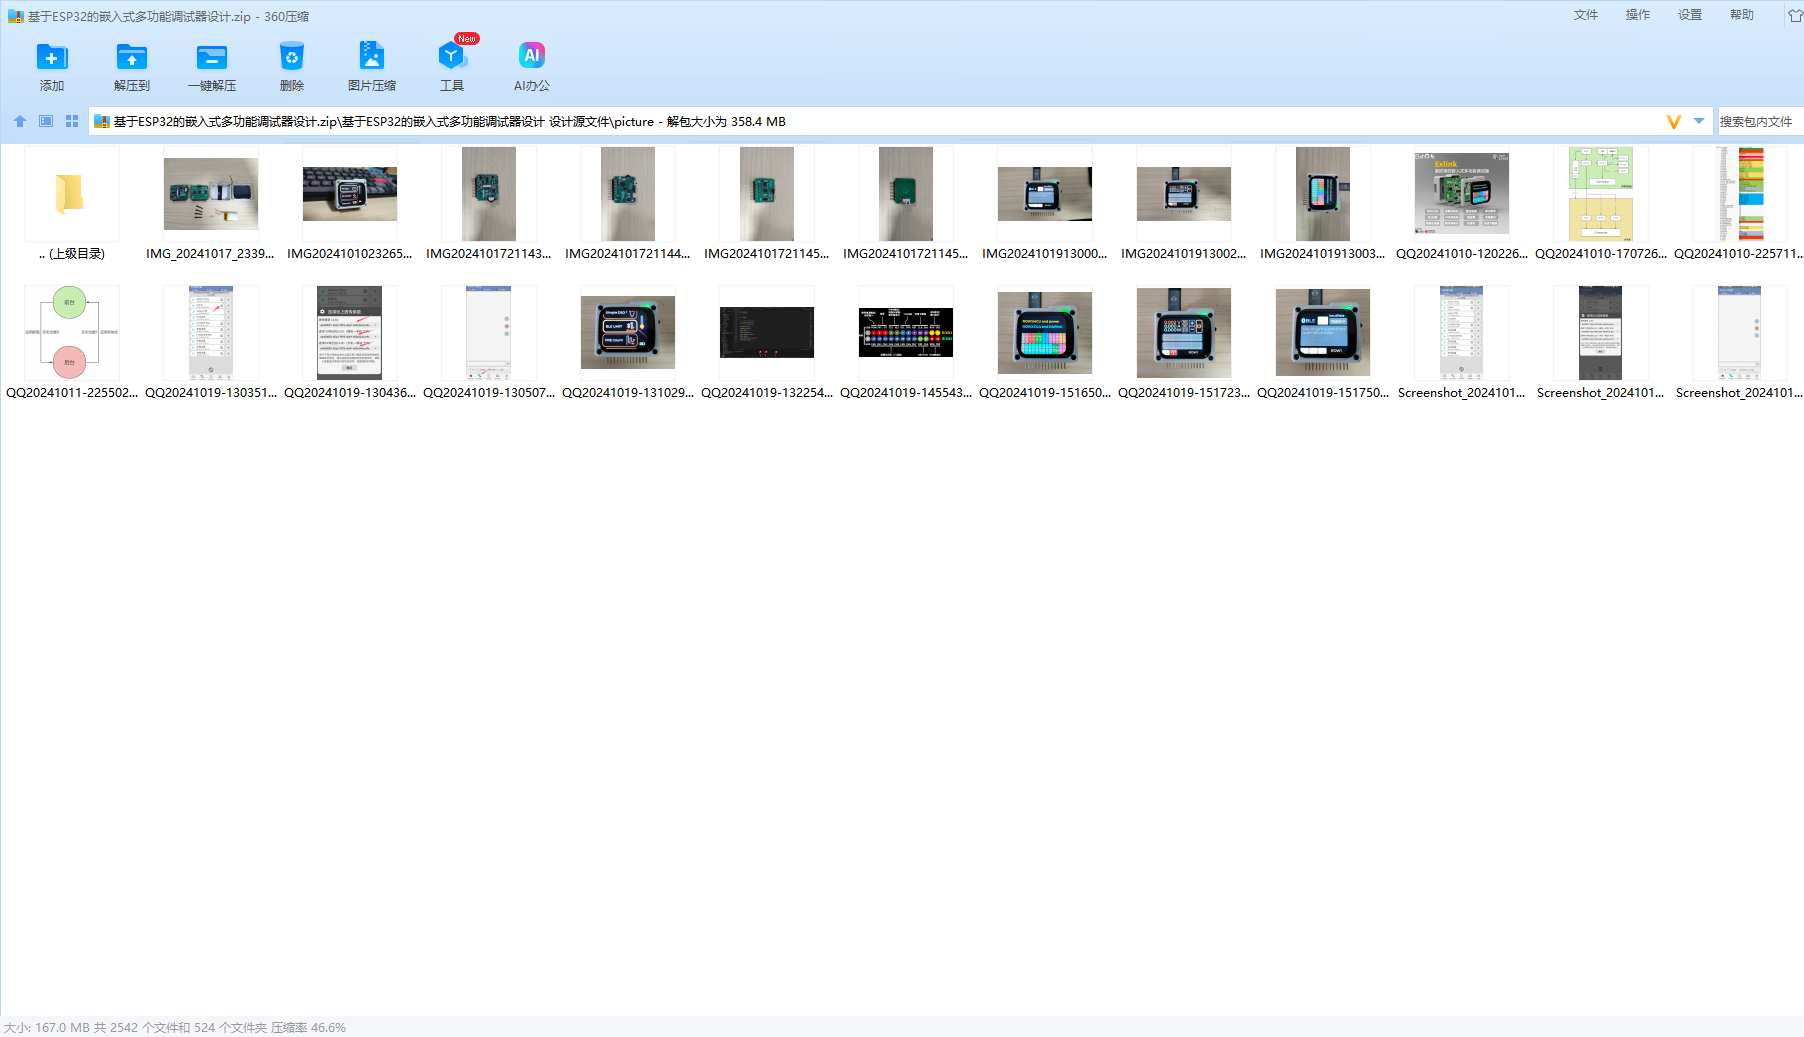This screenshot has height=1037, width=1804.
Task: Click the status bar text starting 大小: 167.0 MB
Action: pos(175,1027)
